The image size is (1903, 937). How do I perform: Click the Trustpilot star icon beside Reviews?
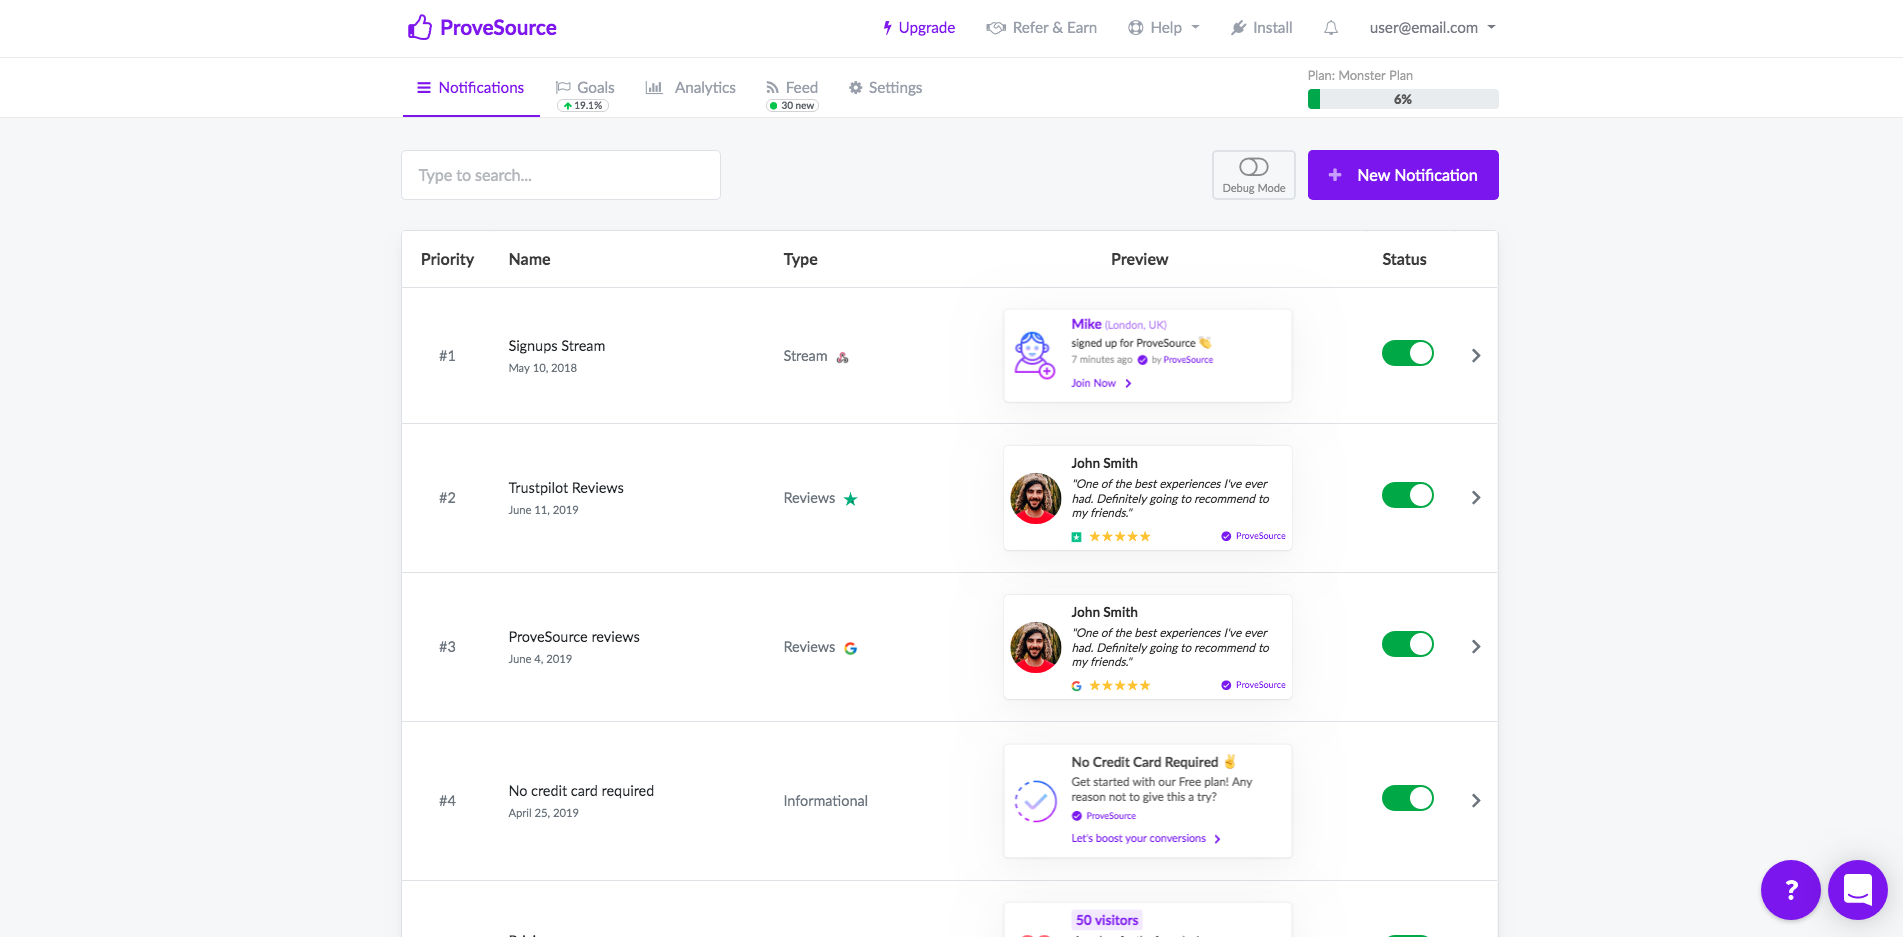tap(851, 499)
